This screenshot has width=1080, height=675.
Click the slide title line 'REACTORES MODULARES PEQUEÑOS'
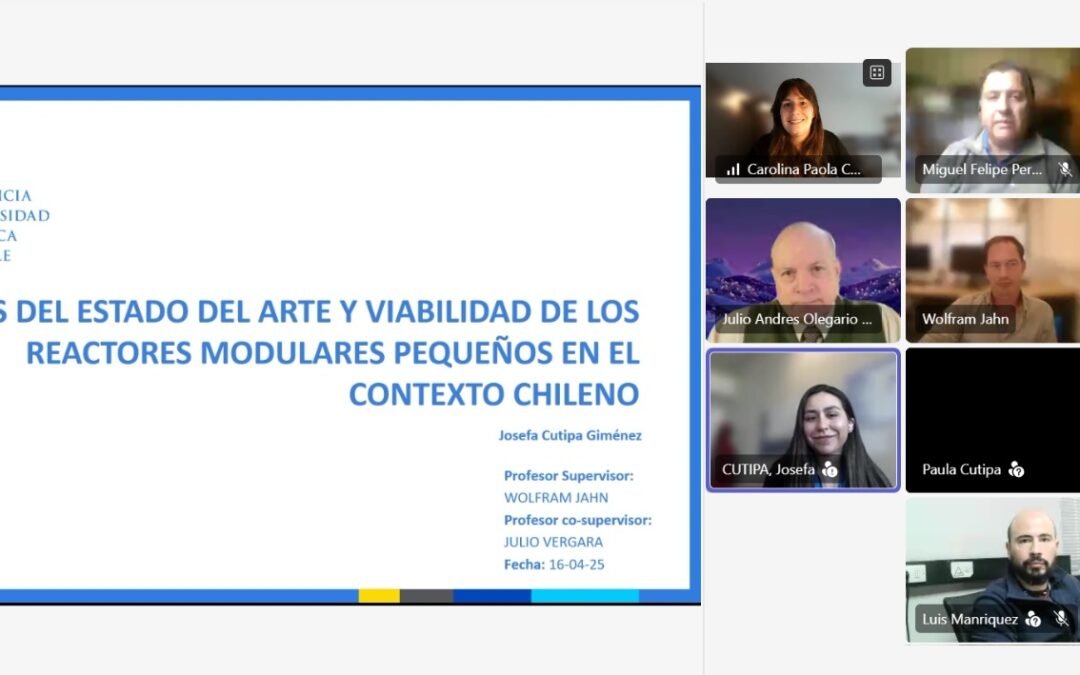point(332,353)
